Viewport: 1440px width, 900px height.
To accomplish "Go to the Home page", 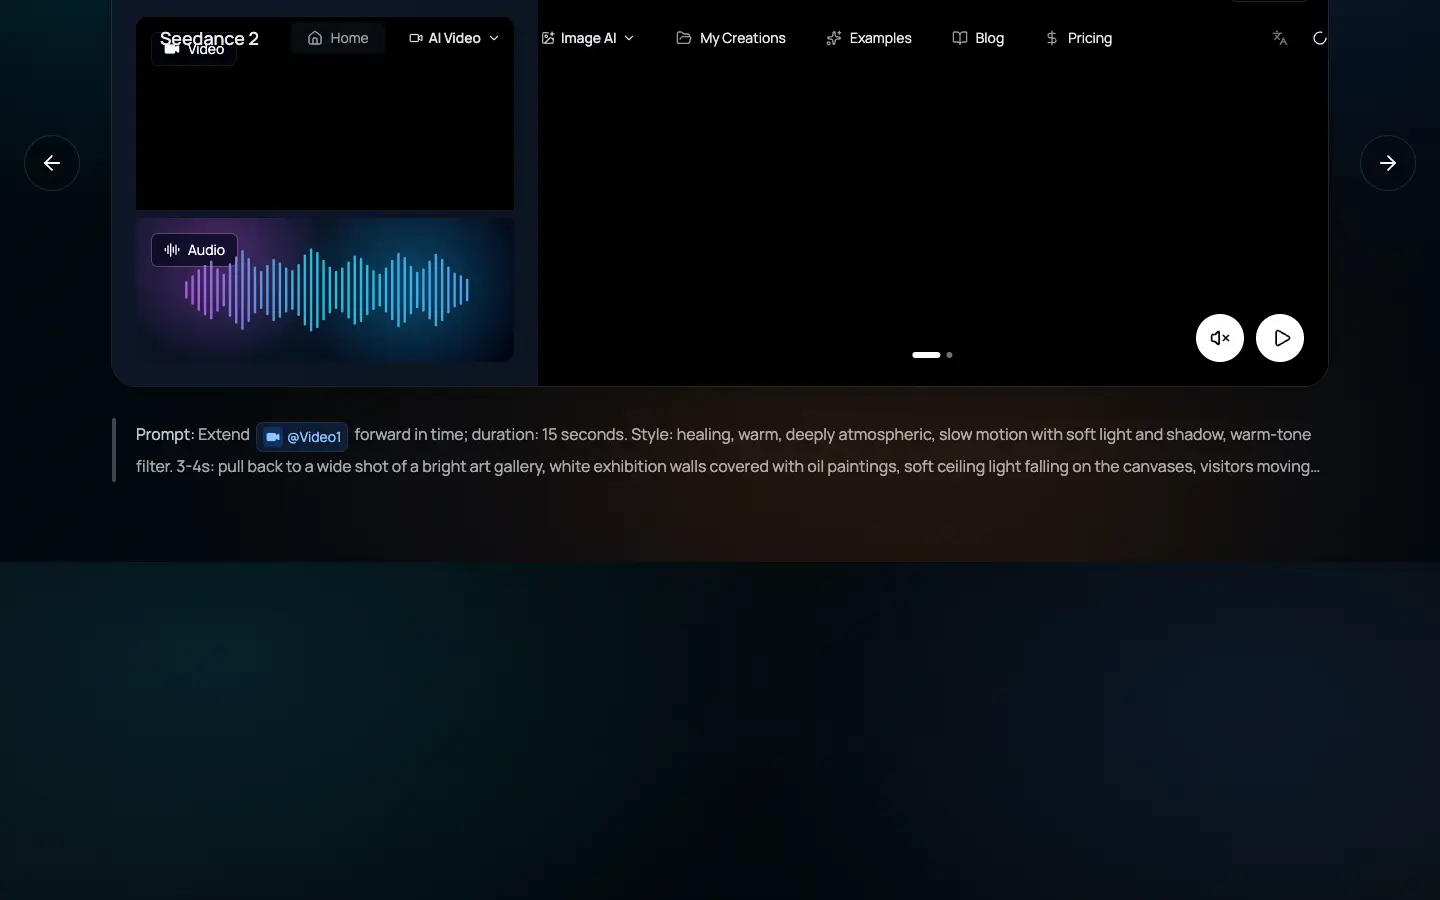I will pyautogui.click(x=338, y=38).
